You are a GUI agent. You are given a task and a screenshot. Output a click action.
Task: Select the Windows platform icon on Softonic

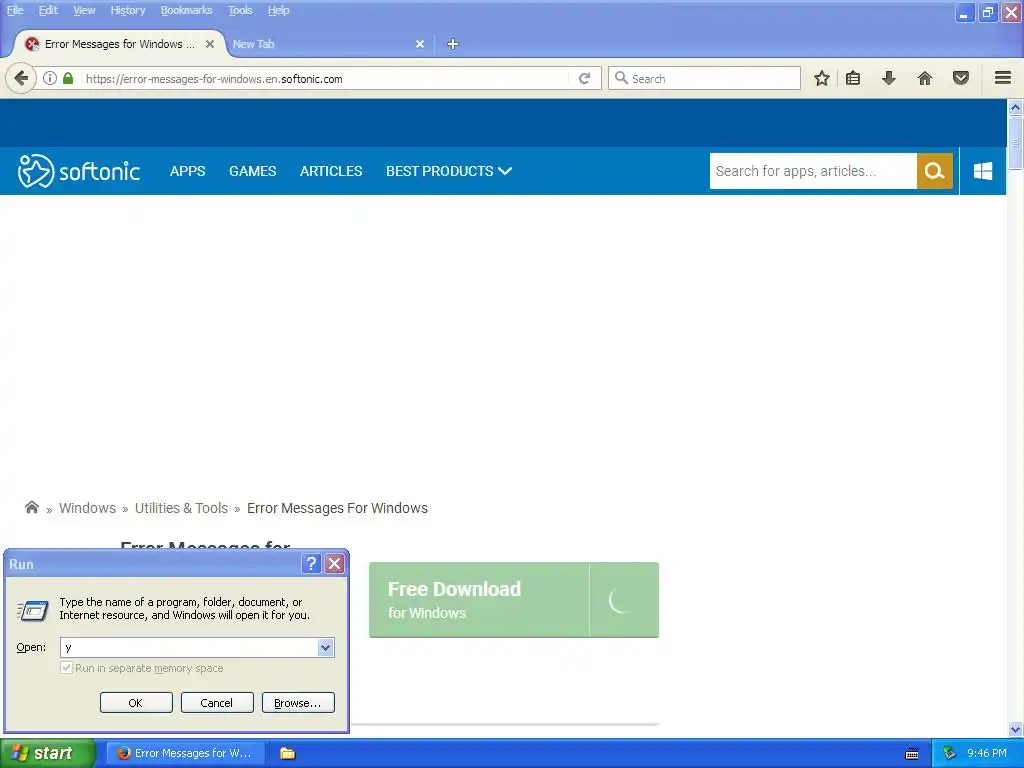tap(983, 171)
